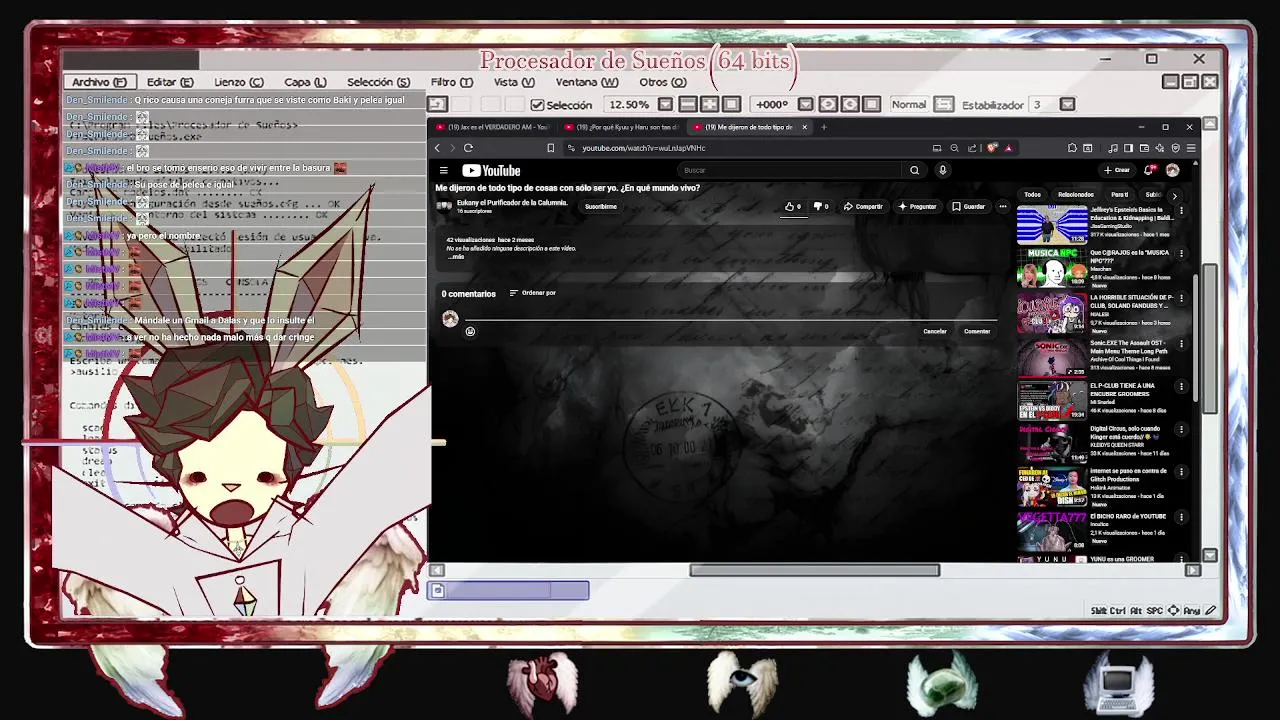The width and height of the screenshot is (1280, 720).
Task: Open the YouTube account avatar
Action: [1172, 170]
